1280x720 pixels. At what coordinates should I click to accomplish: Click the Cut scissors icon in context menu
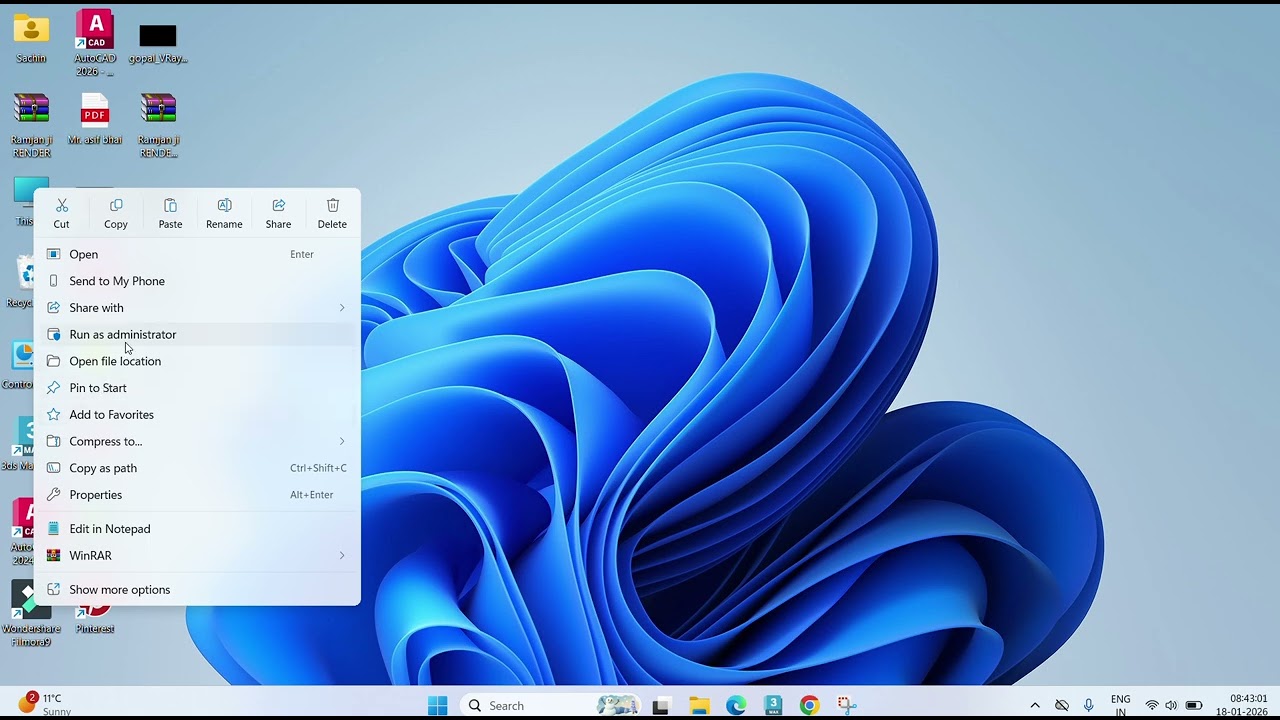[x=62, y=205]
